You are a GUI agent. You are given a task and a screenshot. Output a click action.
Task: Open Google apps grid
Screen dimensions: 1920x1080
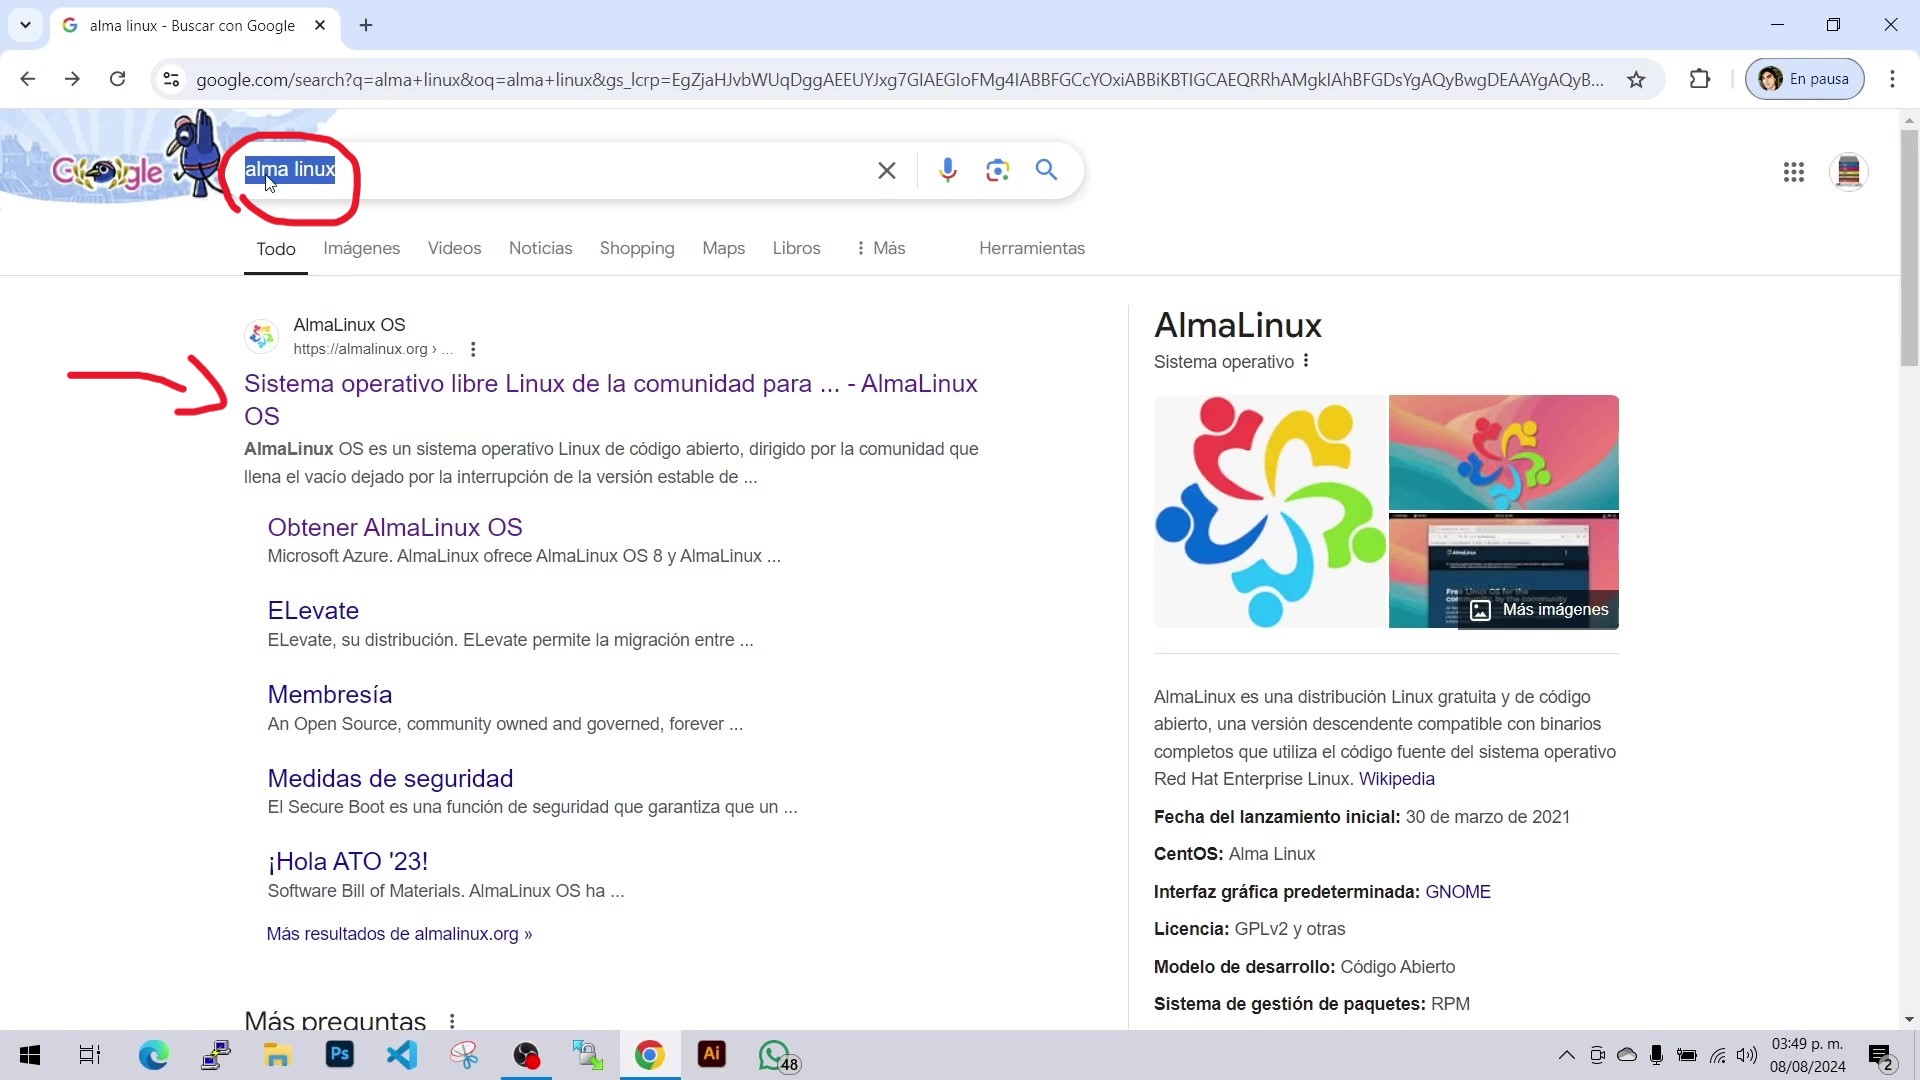point(1793,172)
